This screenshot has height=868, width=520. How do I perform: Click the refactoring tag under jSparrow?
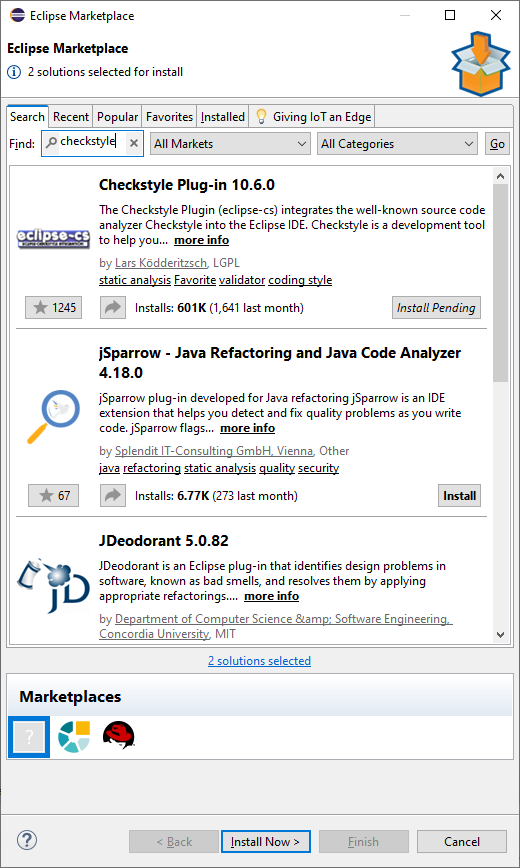tap(152, 468)
